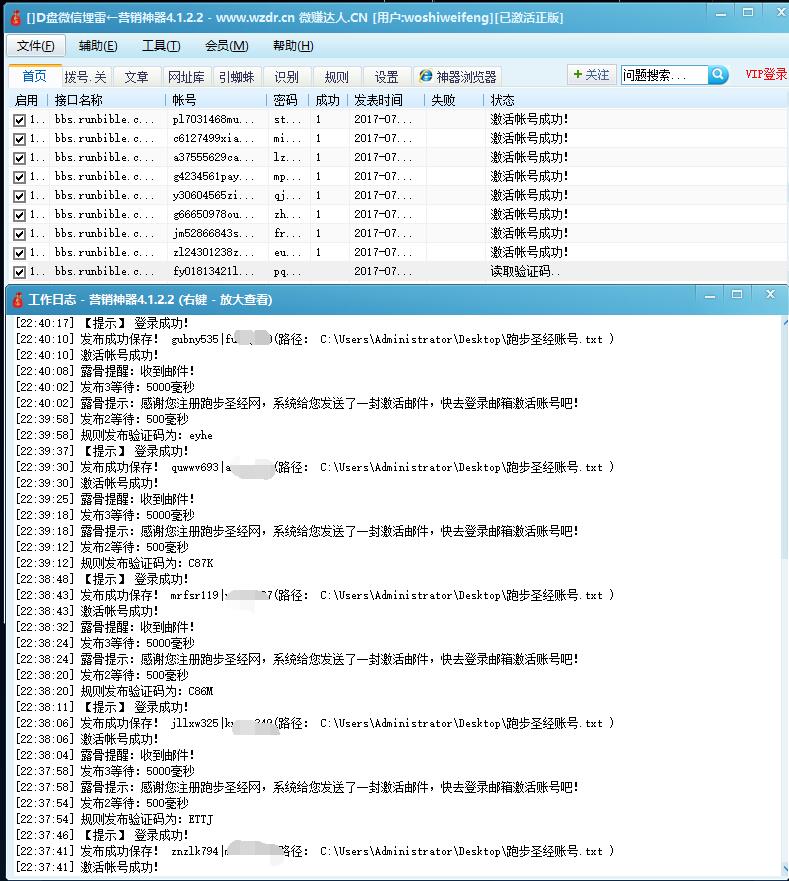The image size is (789, 881).
Task: Select interface name cell for pl7031468mu row
Action: [x=105, y=119]
